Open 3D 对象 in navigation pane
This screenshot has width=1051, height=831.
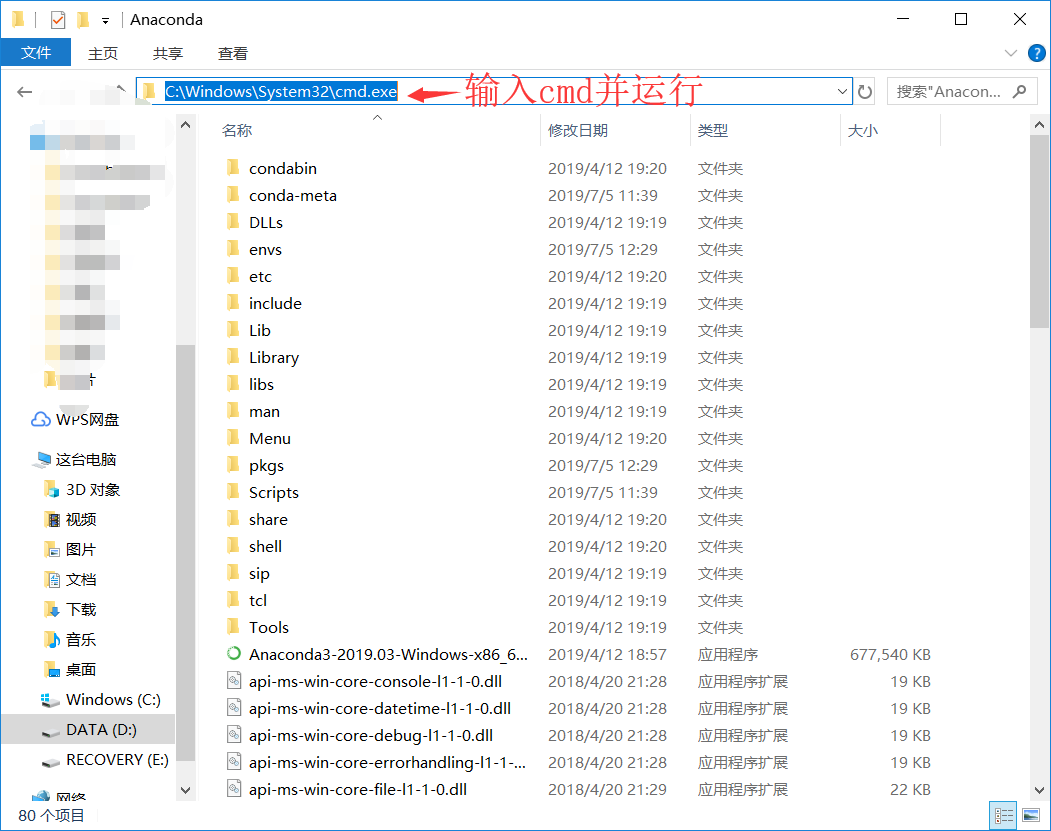pyautogui.click(x=92, y=490)
